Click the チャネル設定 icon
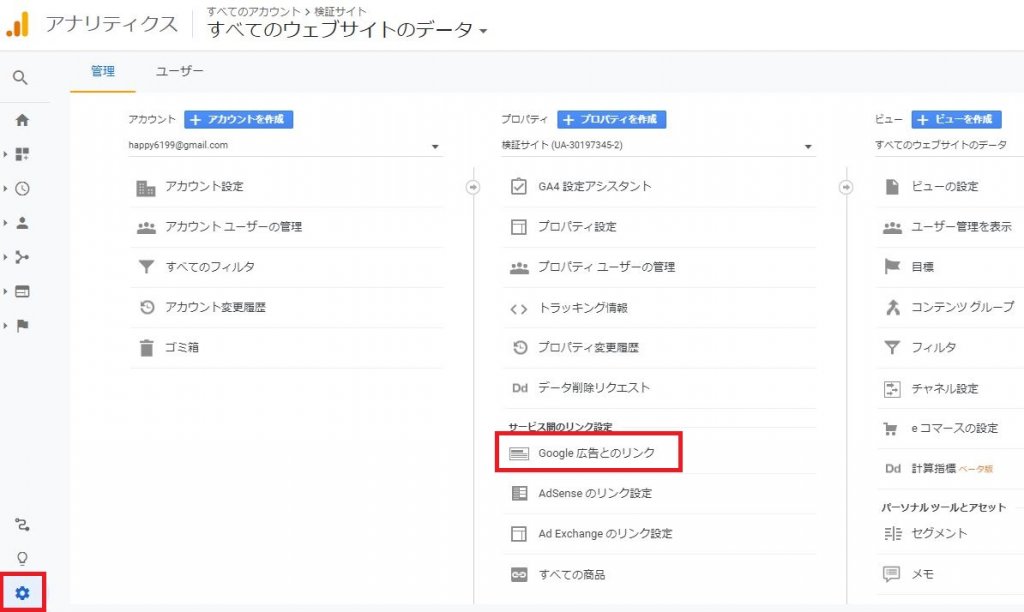1024x612 pixels. [x=892, y=389]
